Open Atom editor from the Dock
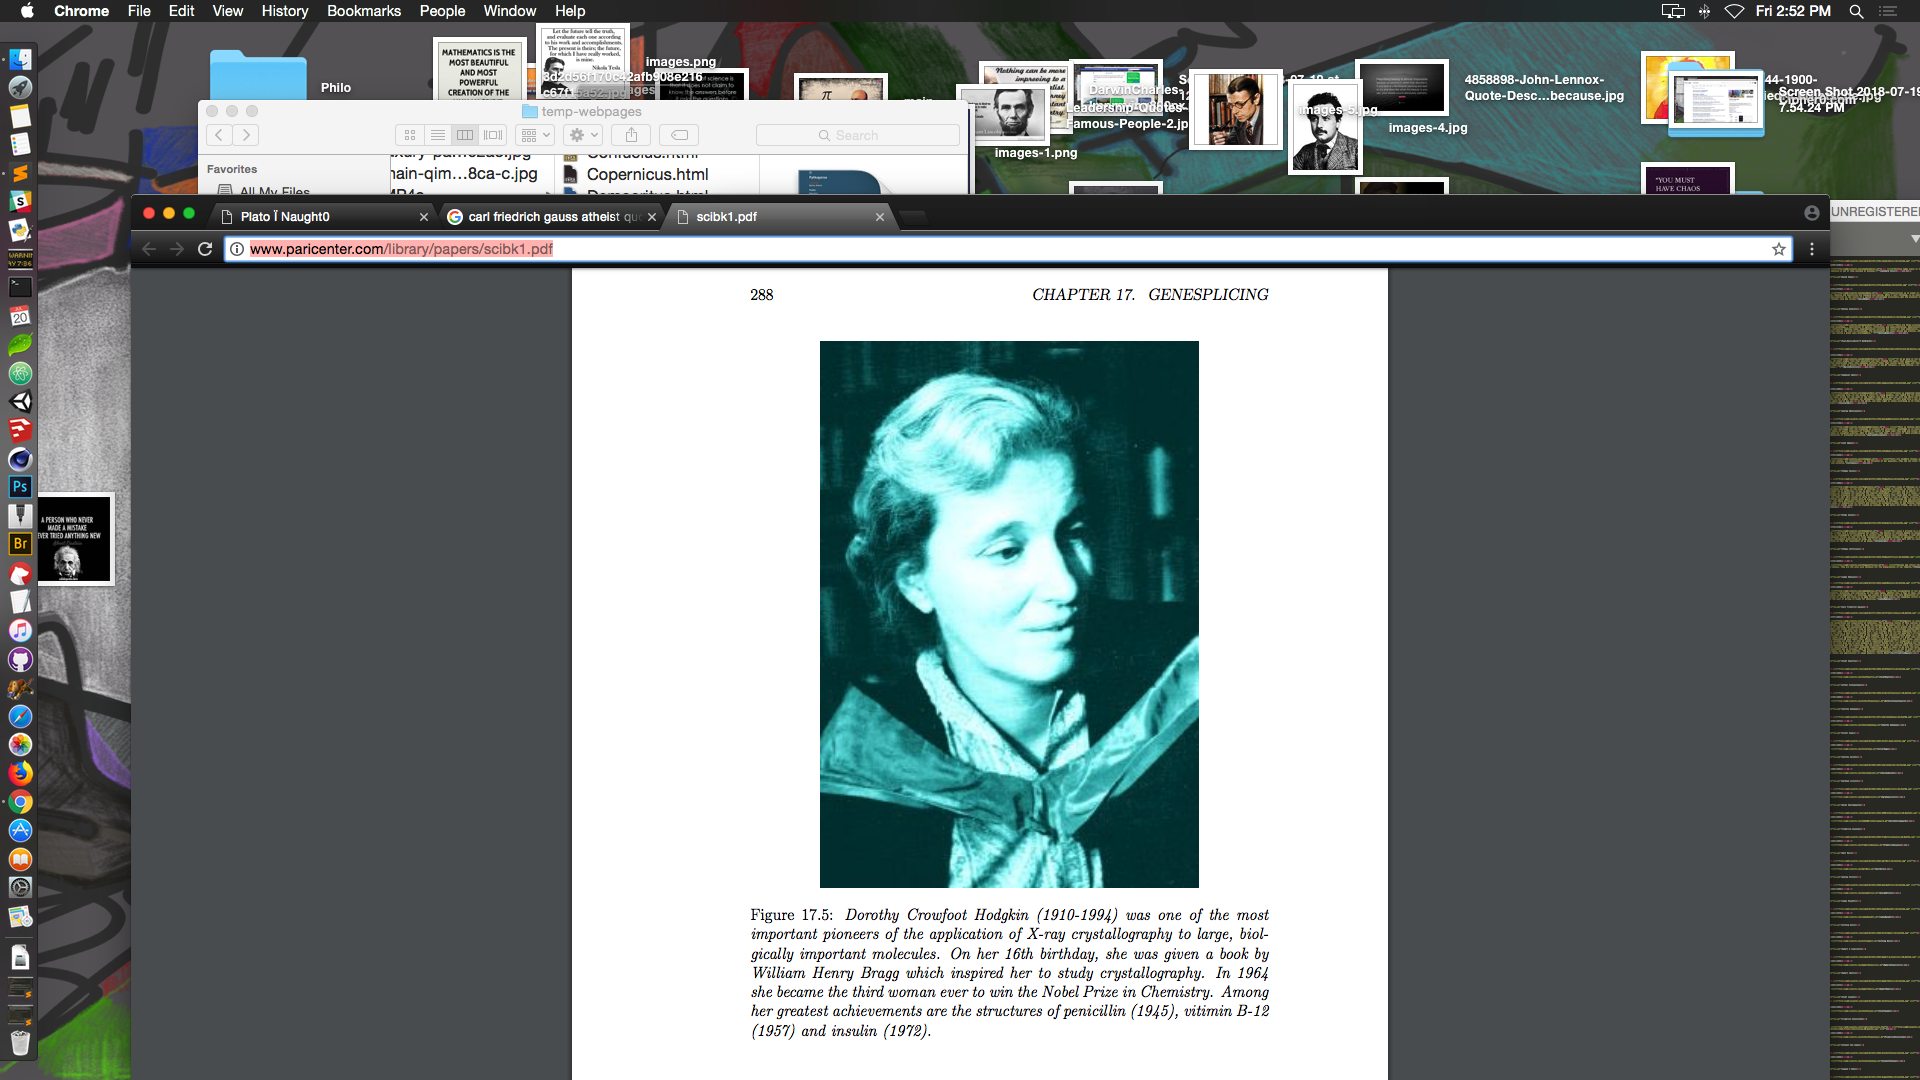1920x1080 pixels. tap(20, 373)
